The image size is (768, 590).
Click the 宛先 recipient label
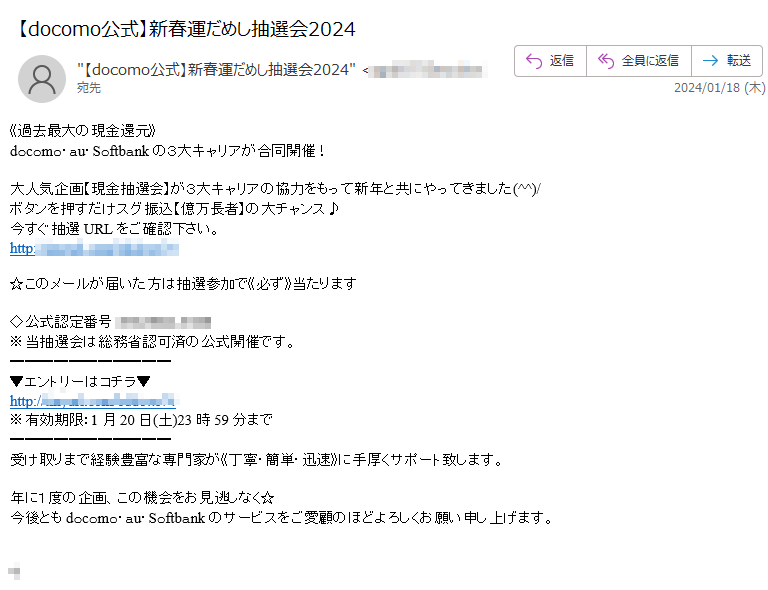[89, 88]
